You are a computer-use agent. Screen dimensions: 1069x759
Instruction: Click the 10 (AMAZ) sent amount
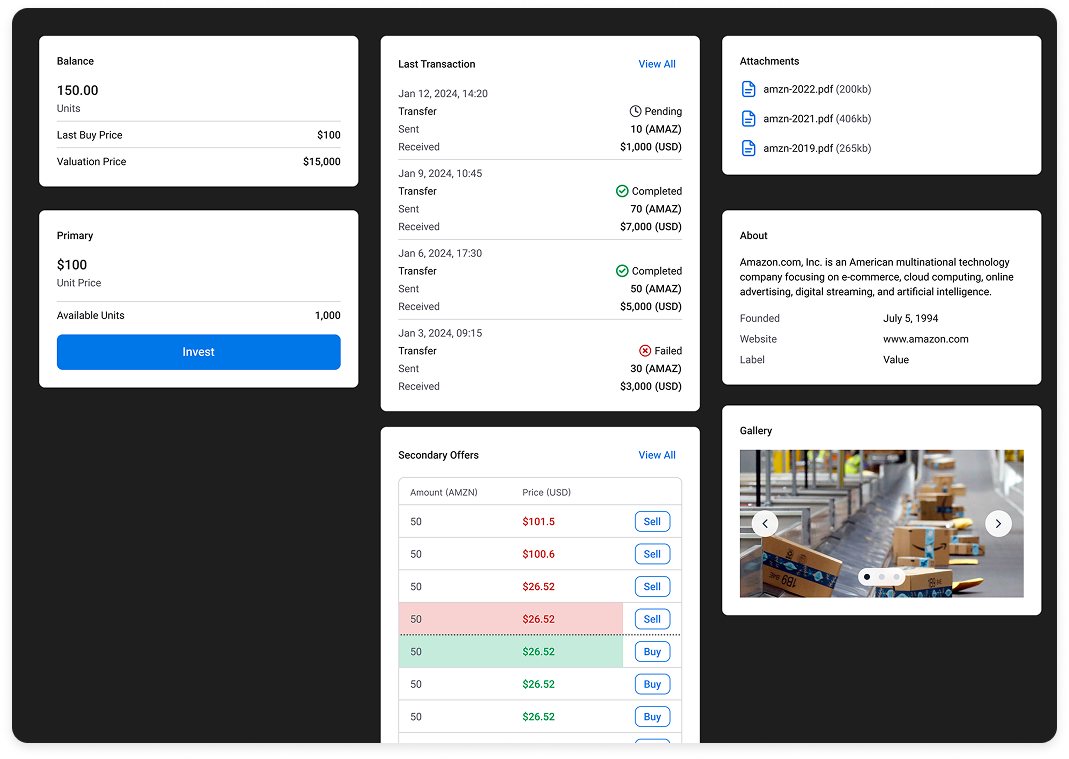(655, 129)
